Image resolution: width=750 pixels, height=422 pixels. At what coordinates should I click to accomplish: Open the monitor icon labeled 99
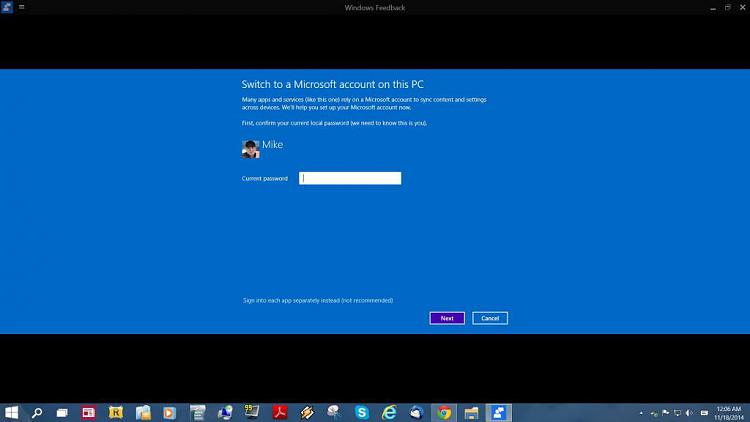coord(252,412)
